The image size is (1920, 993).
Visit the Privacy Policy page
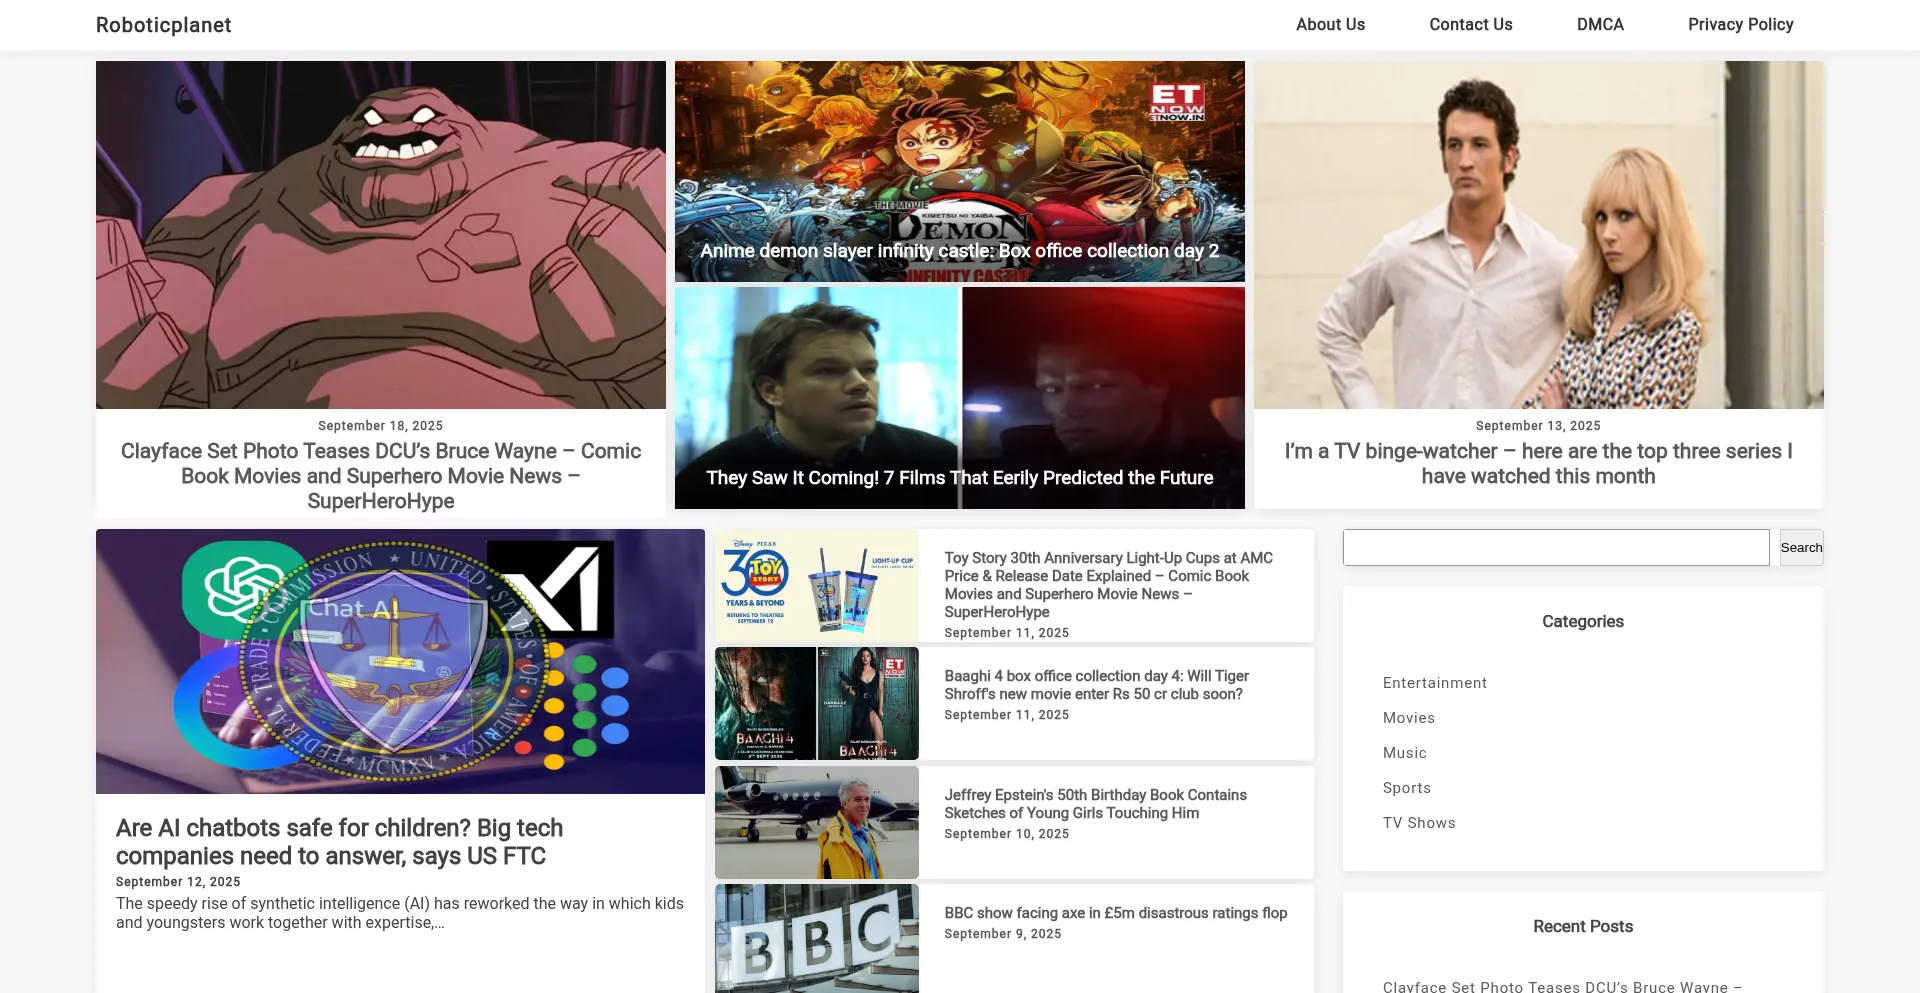(x=1740, y=25)
